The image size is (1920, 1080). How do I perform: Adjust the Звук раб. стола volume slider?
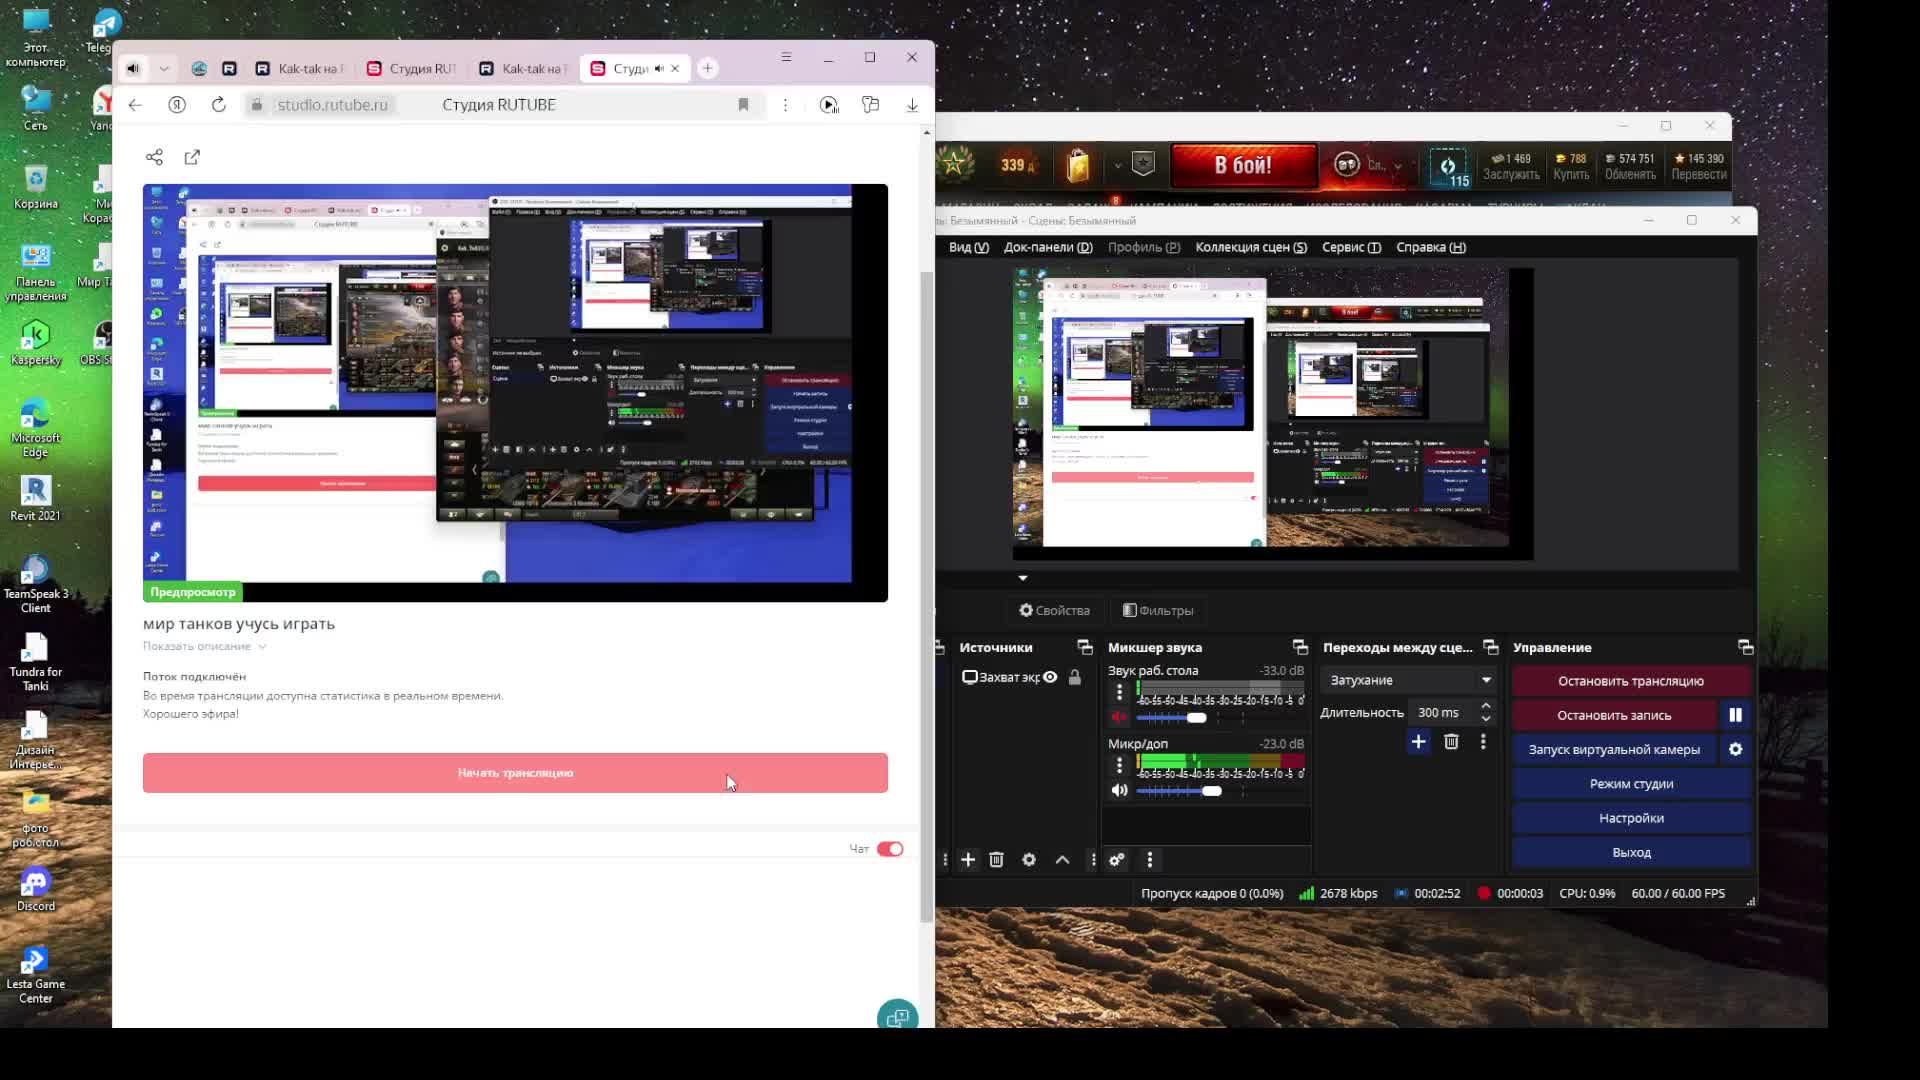(x=1196, y=717)
